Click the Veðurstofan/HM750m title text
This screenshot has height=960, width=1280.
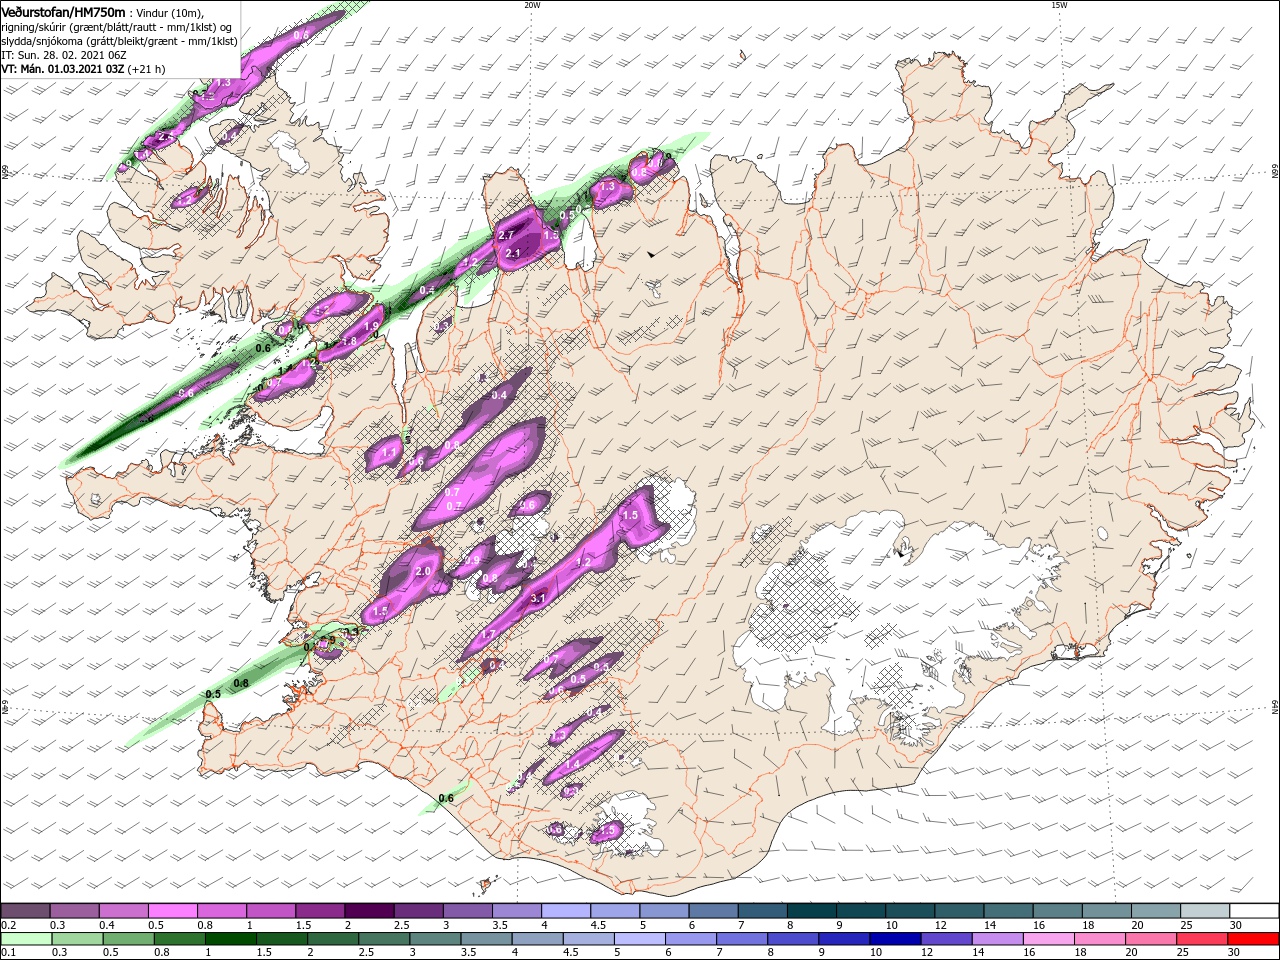(x=63, y=12)
